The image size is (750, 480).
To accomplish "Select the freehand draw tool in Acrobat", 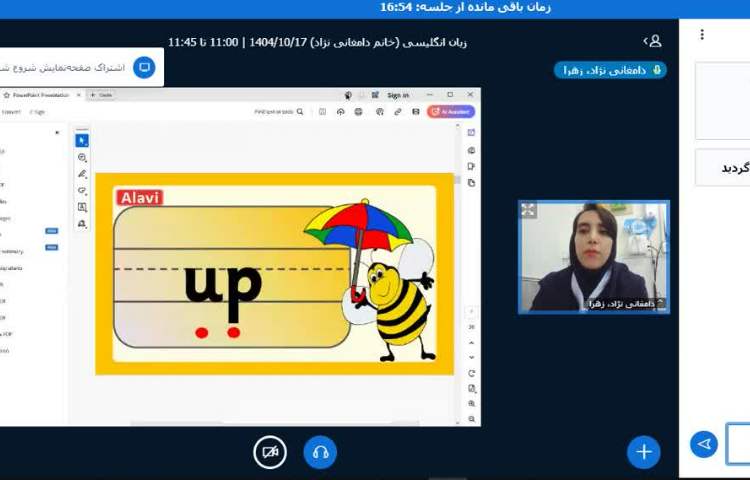I will tap(82, 190).
